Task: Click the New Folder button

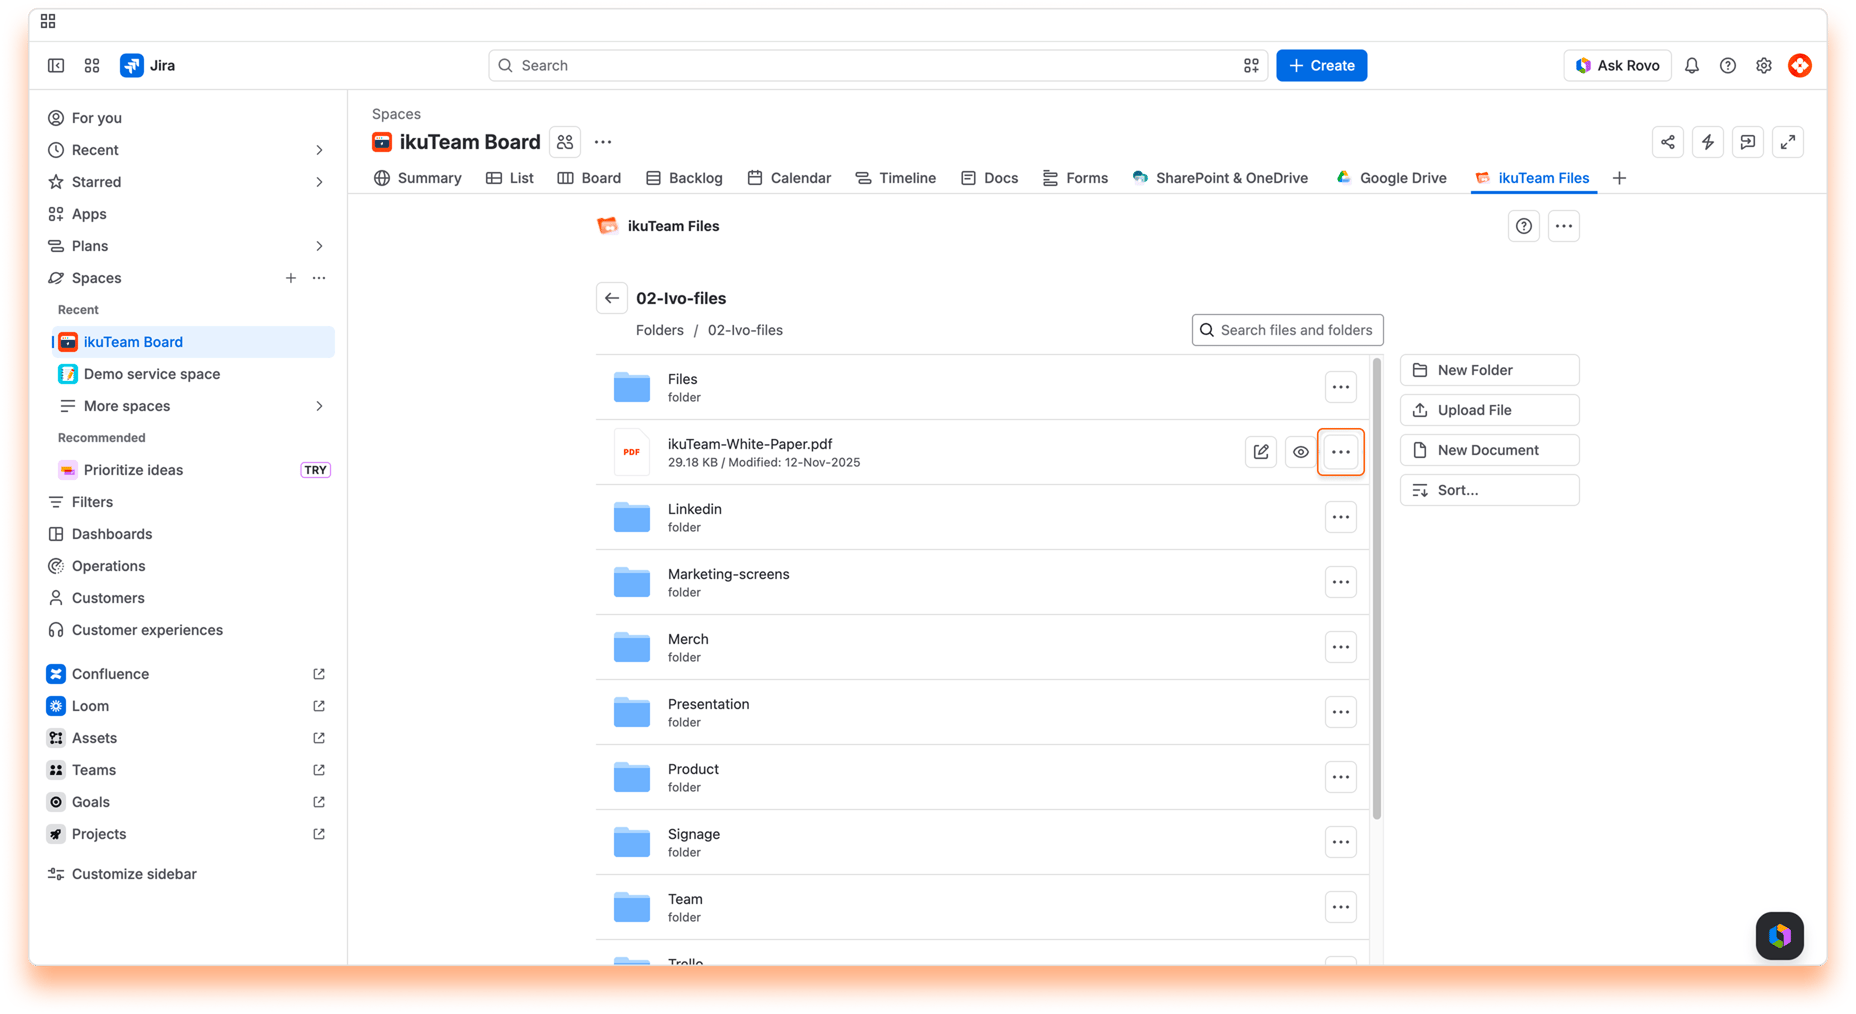Action: pos(1489,370)
